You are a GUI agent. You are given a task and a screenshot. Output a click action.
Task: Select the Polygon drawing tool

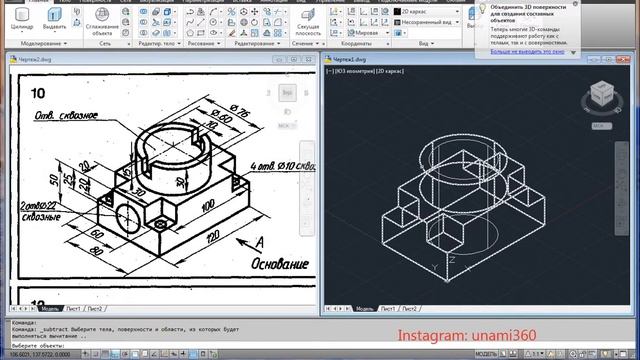click(x=190, y=32)
